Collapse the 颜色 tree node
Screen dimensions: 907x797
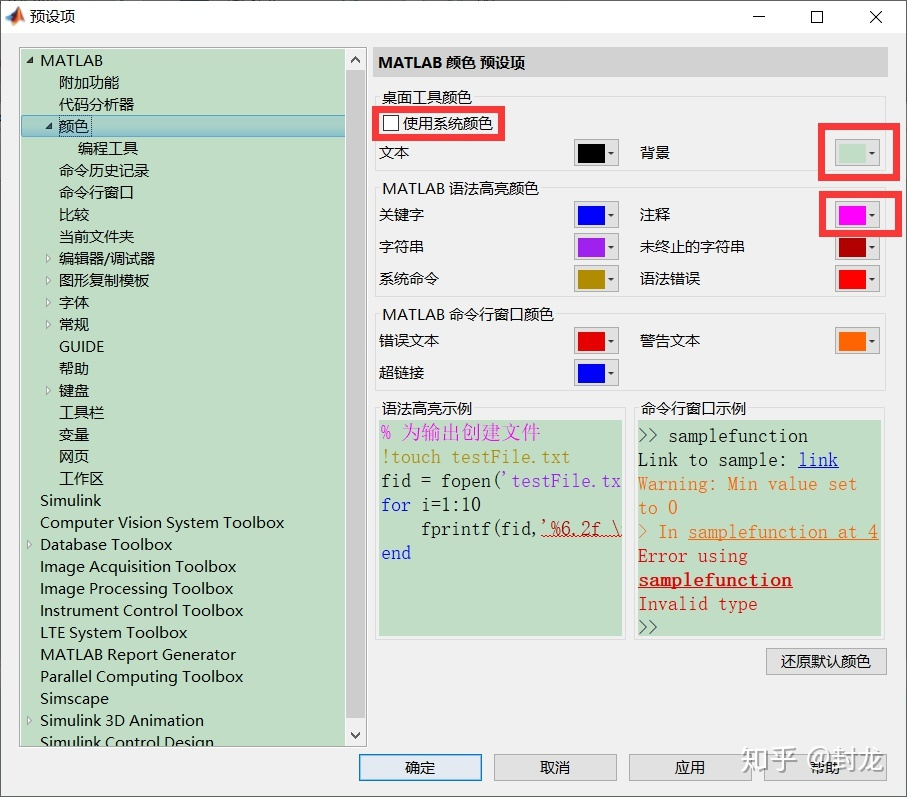click(49, 126)
